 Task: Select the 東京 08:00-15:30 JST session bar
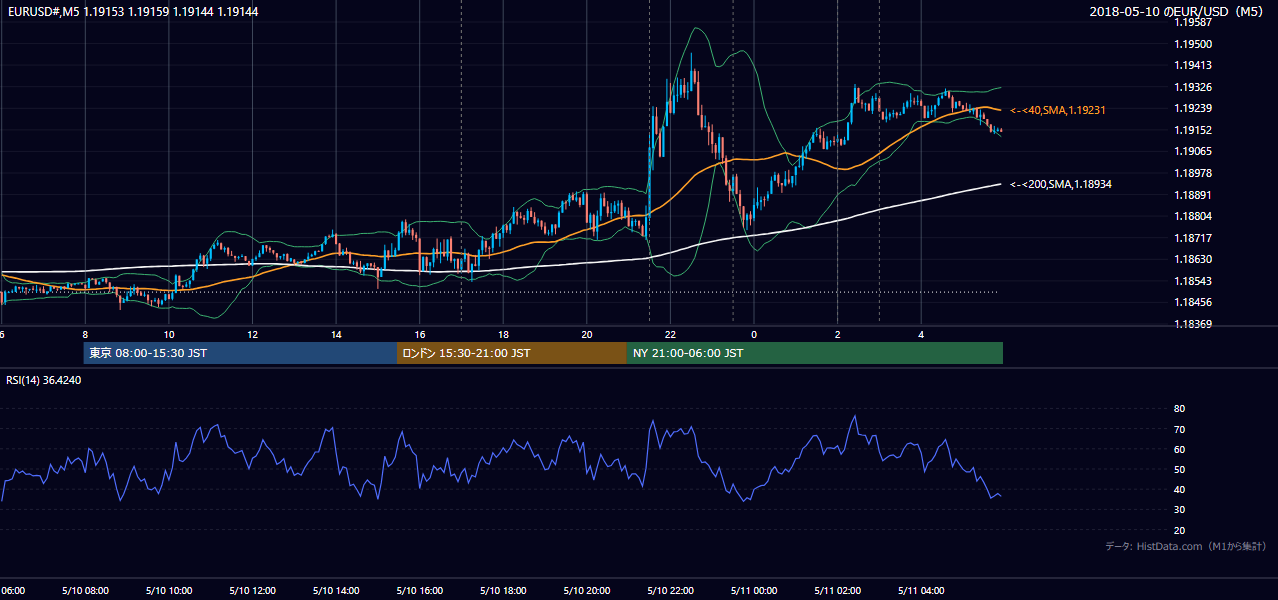point(240,353)
